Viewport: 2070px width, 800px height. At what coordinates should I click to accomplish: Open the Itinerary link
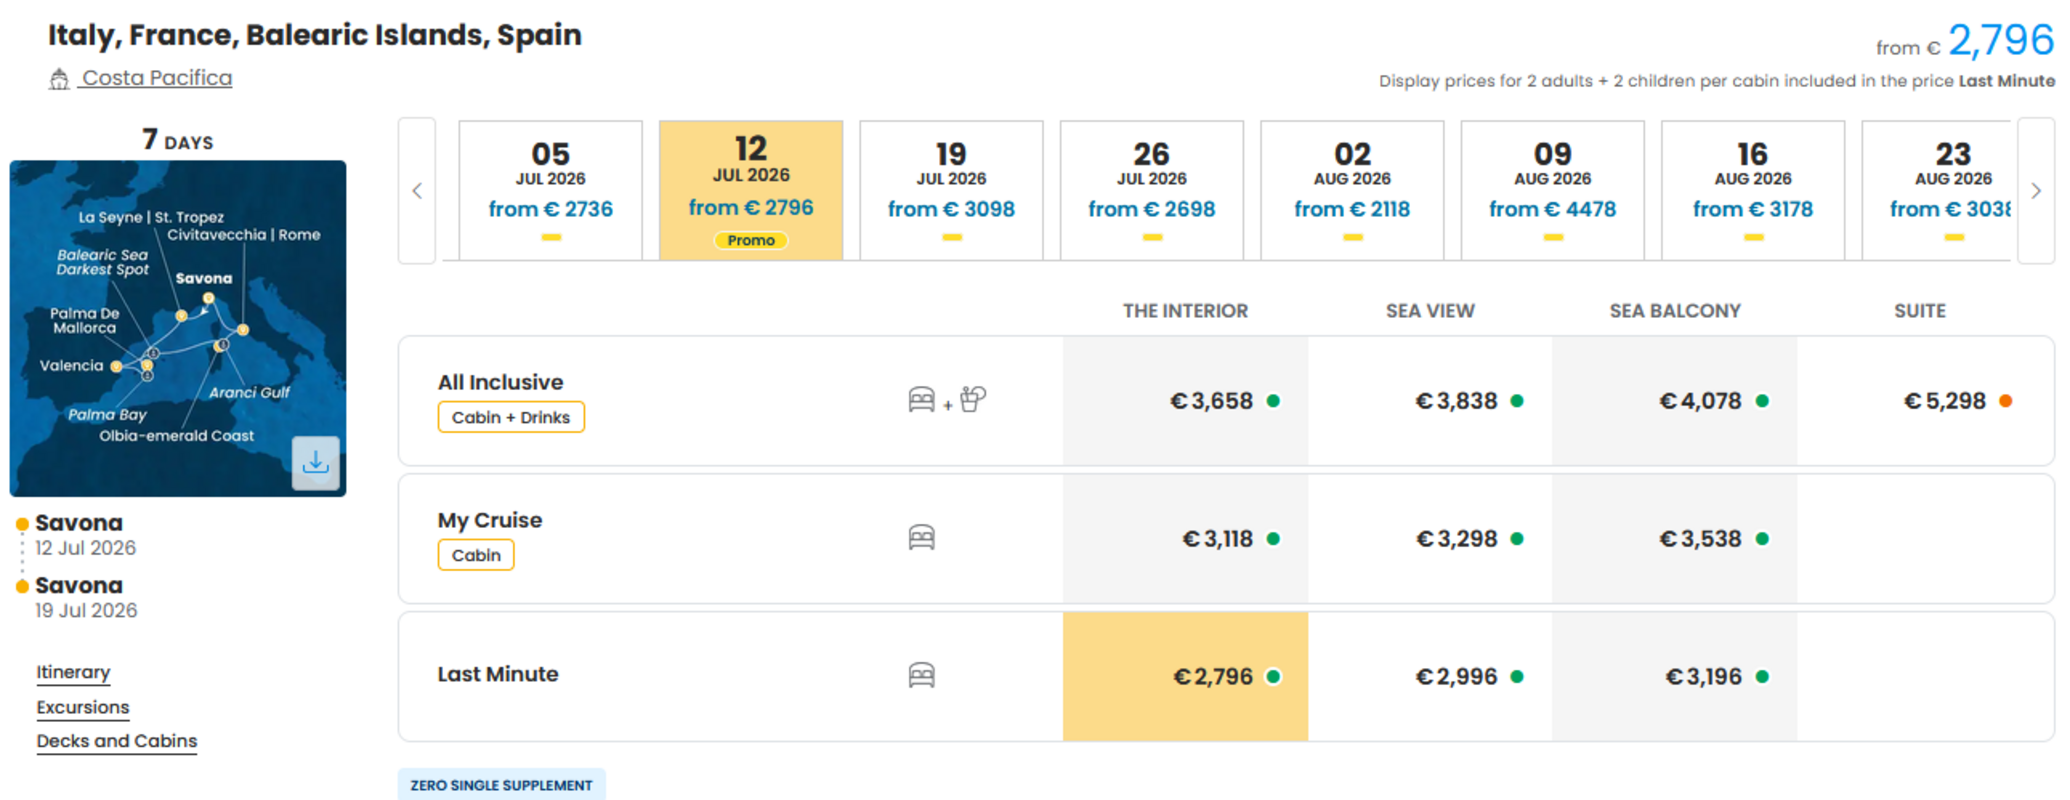pos(73,672)
